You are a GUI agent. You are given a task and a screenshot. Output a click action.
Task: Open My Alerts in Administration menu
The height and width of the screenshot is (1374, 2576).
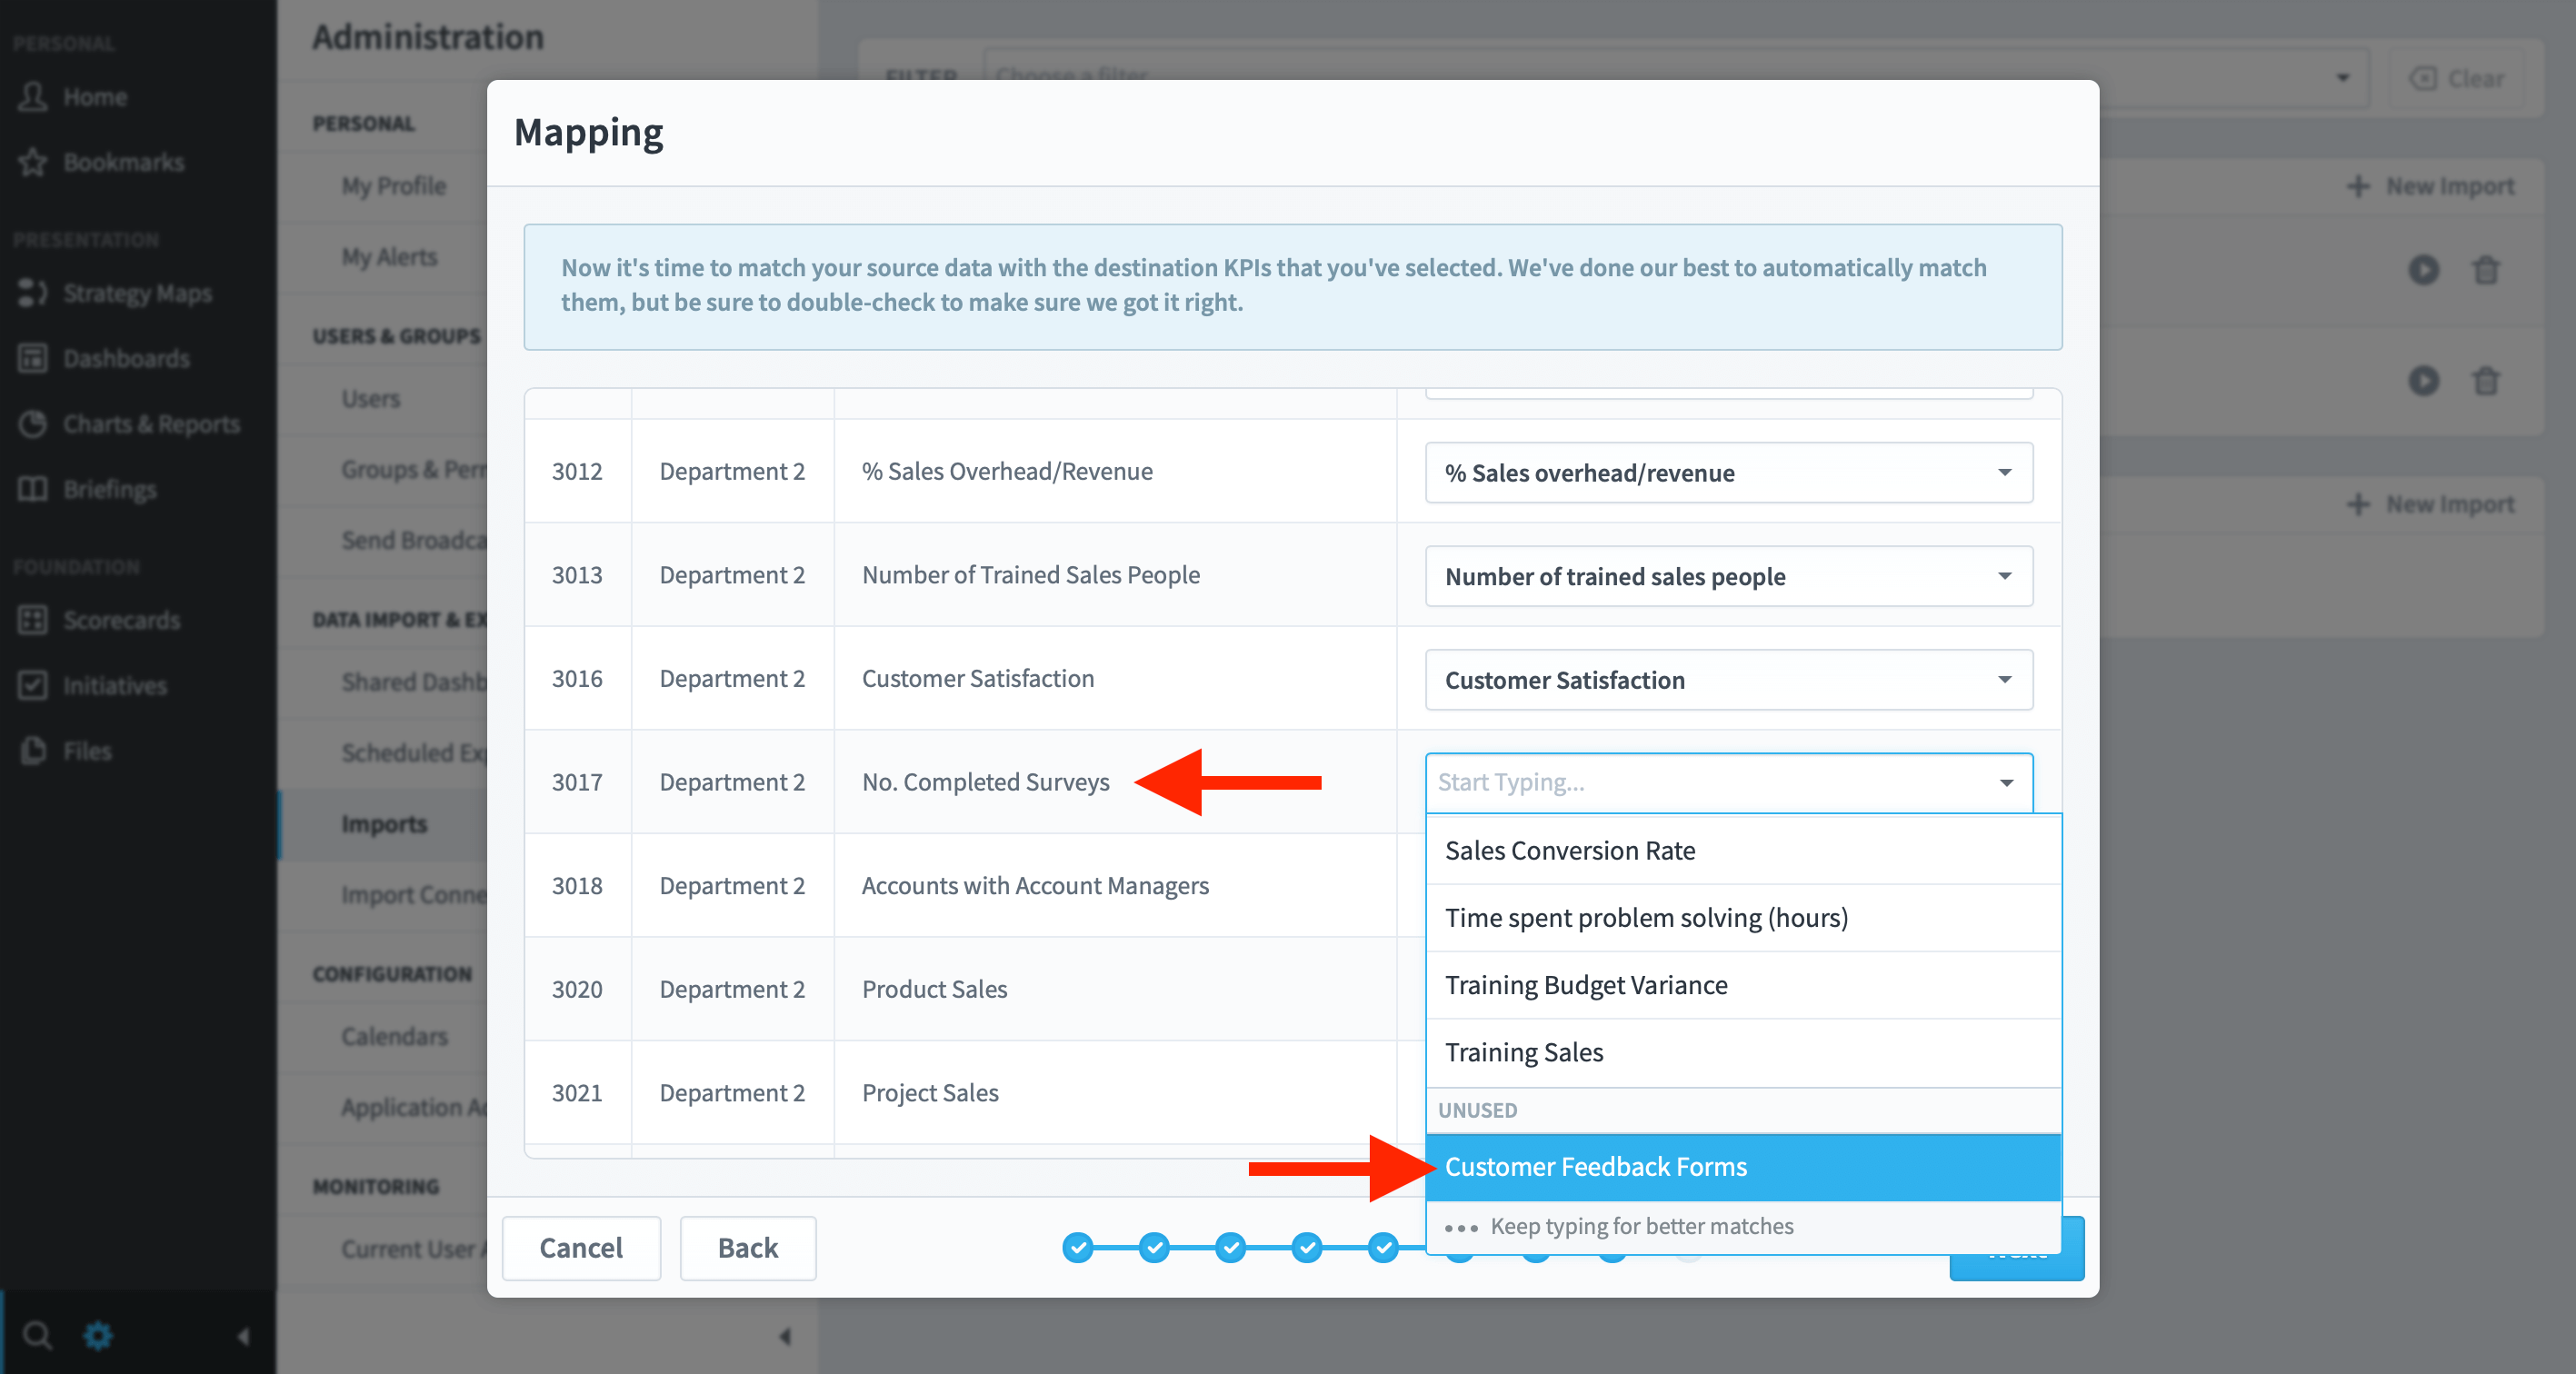(x=389, y=257)
